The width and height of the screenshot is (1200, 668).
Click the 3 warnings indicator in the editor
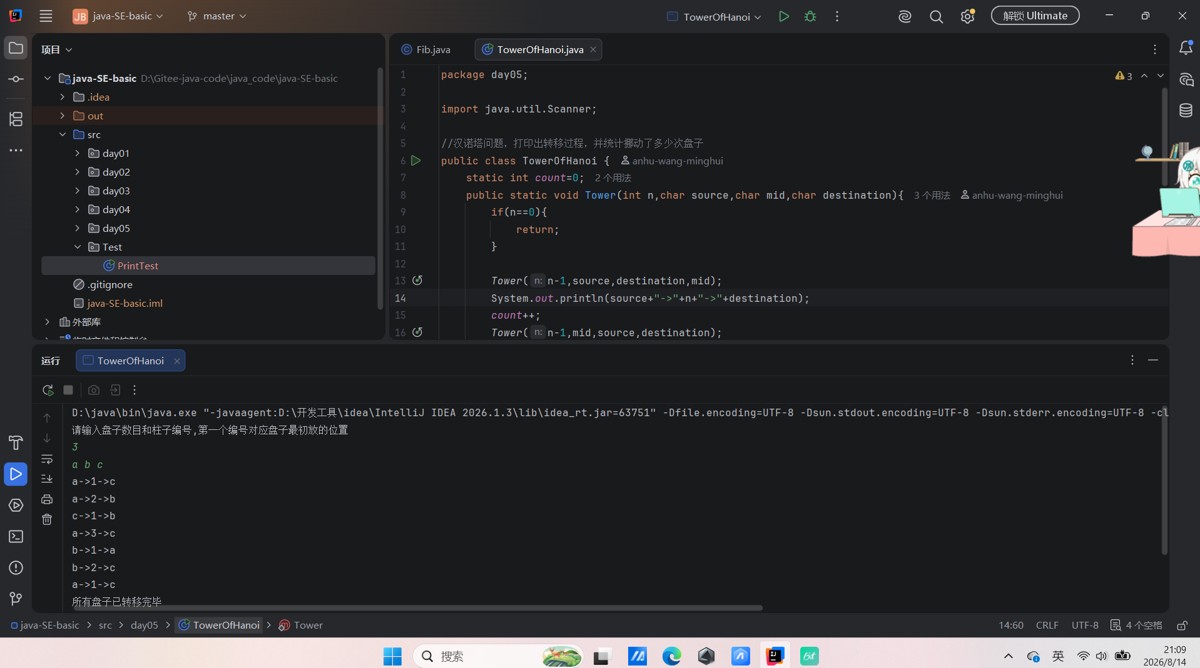[x=1124, y=76]
